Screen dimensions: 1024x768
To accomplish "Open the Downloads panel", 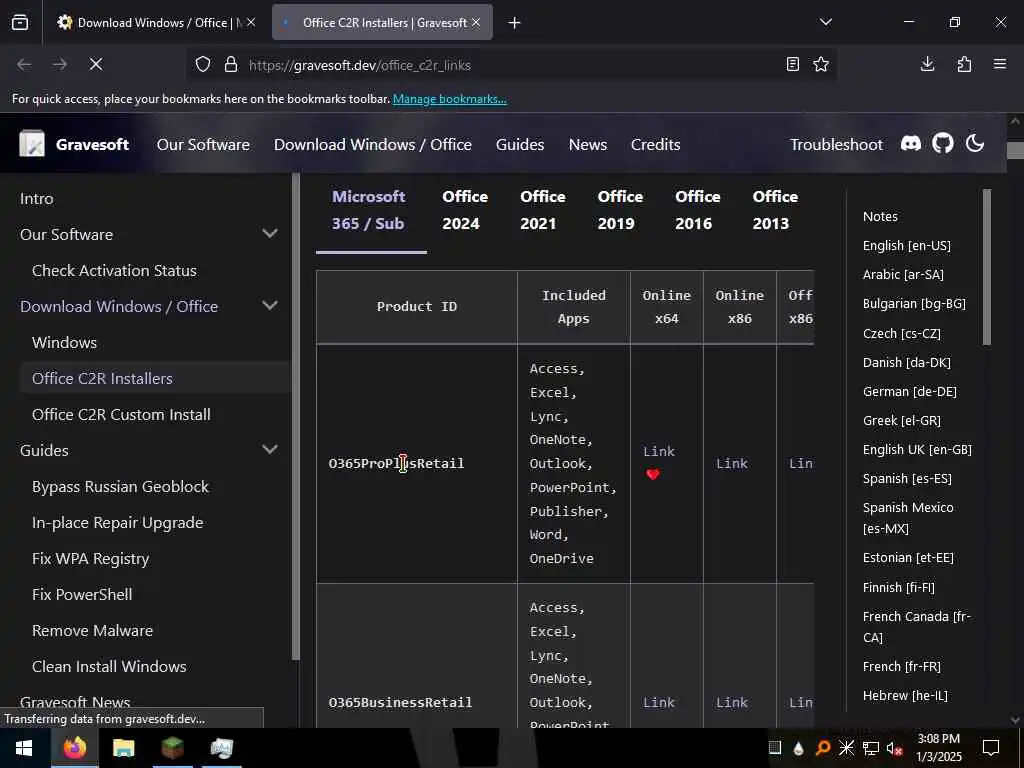I will click(x=927, y=64).
